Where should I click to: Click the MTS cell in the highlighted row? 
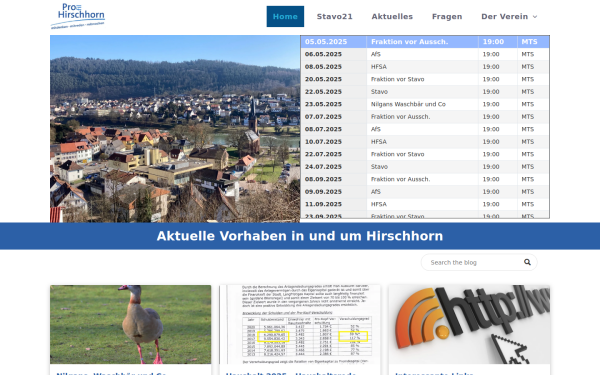(533, 42)
